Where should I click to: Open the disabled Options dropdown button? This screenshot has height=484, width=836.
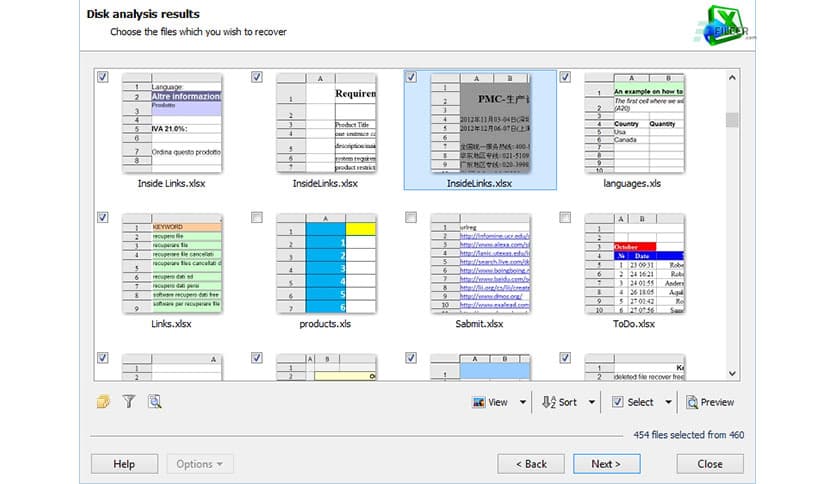200,464
